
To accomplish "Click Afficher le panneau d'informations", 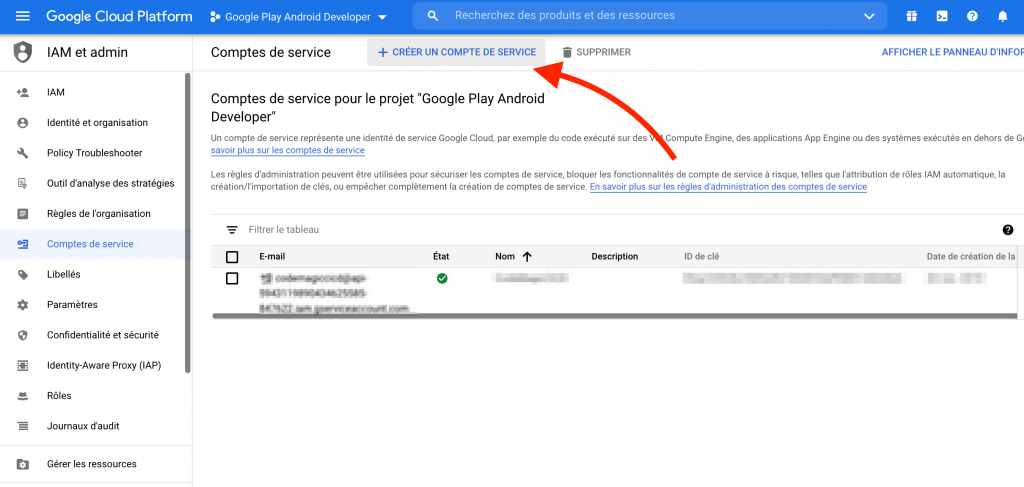I will pos(951,52).
